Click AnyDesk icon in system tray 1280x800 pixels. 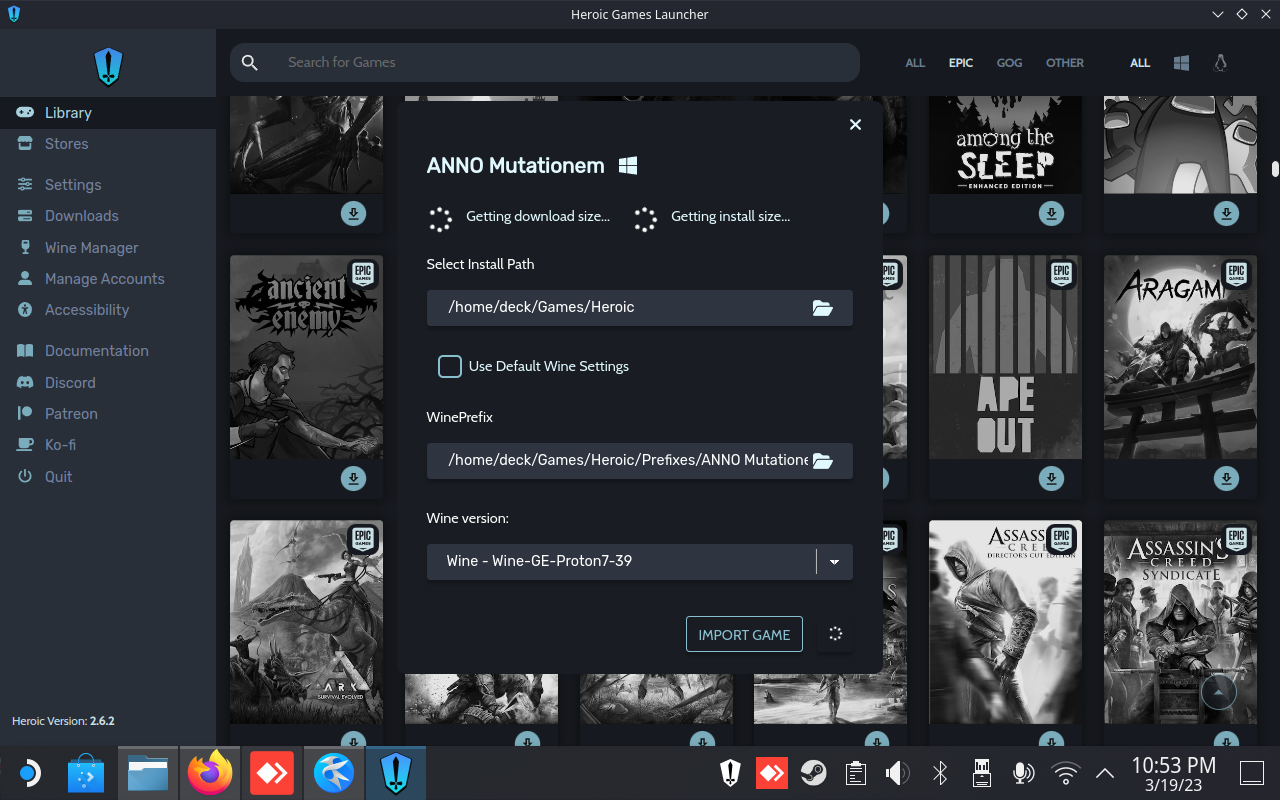(x=771, y=773)
